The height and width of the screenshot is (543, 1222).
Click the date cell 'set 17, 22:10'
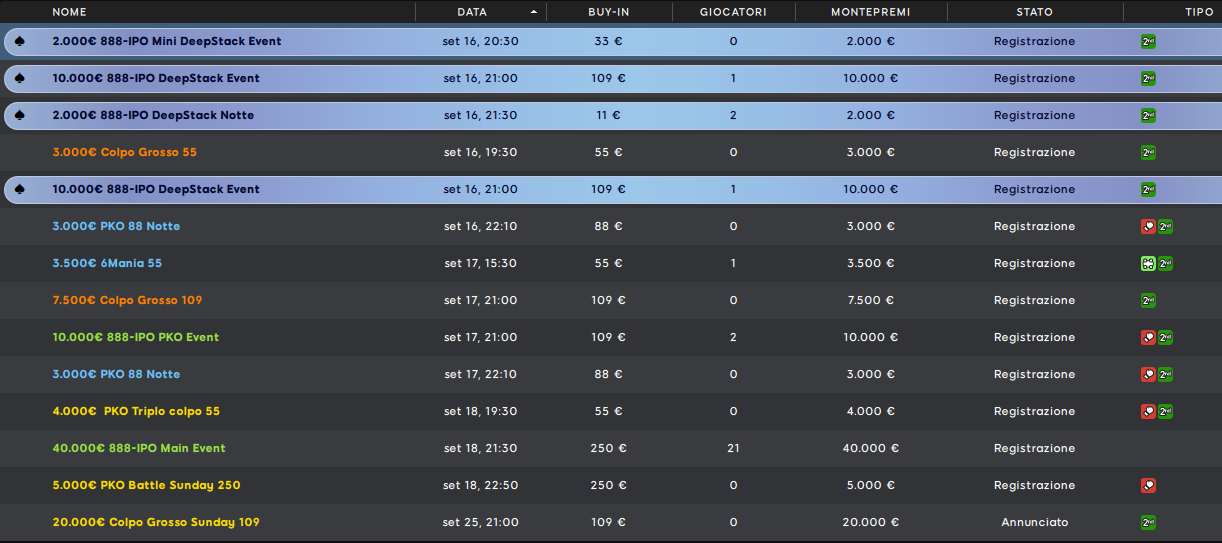click(x=480, y=375)
